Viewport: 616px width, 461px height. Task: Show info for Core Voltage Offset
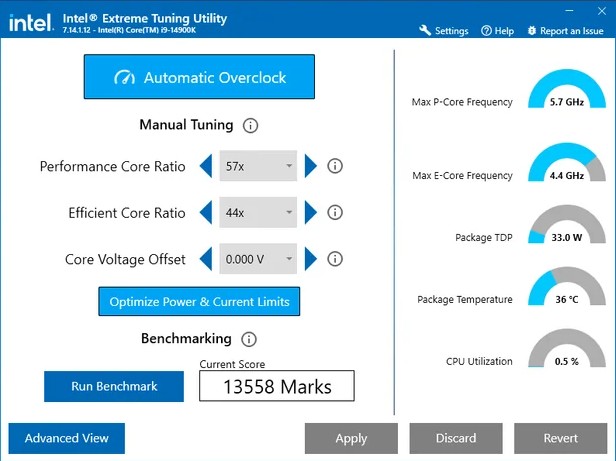click(x=335, y=259)
